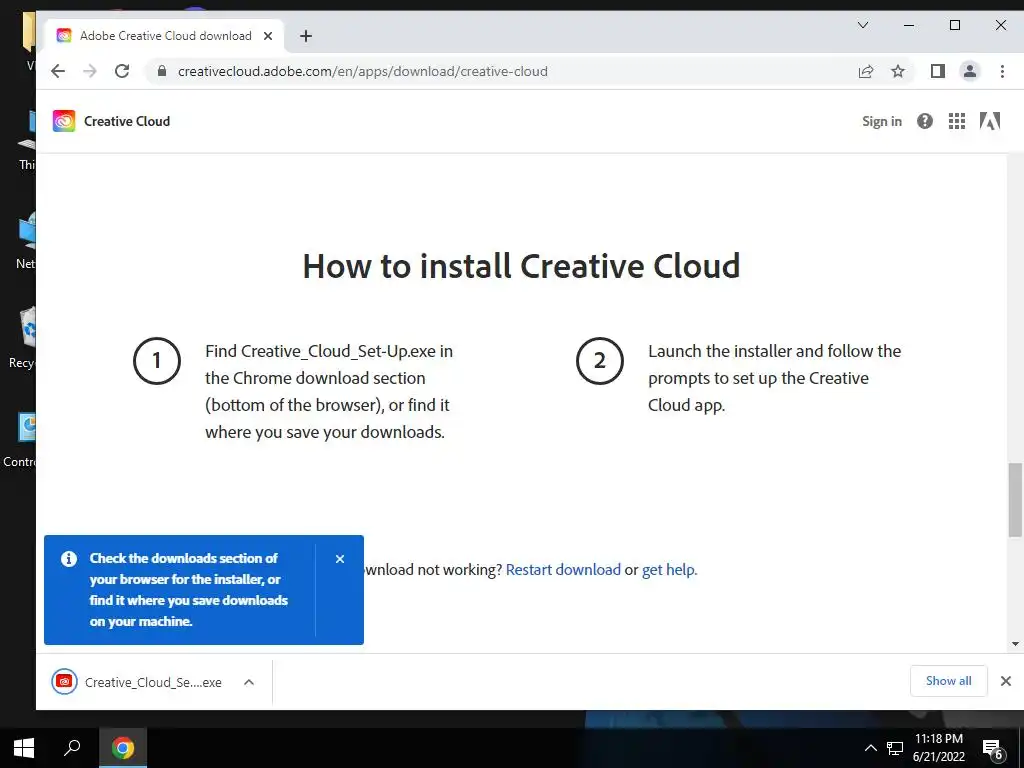The image size is (1024, 768).
Task: Click the Creative Cloud header title
Action: (x=127, y=121)
